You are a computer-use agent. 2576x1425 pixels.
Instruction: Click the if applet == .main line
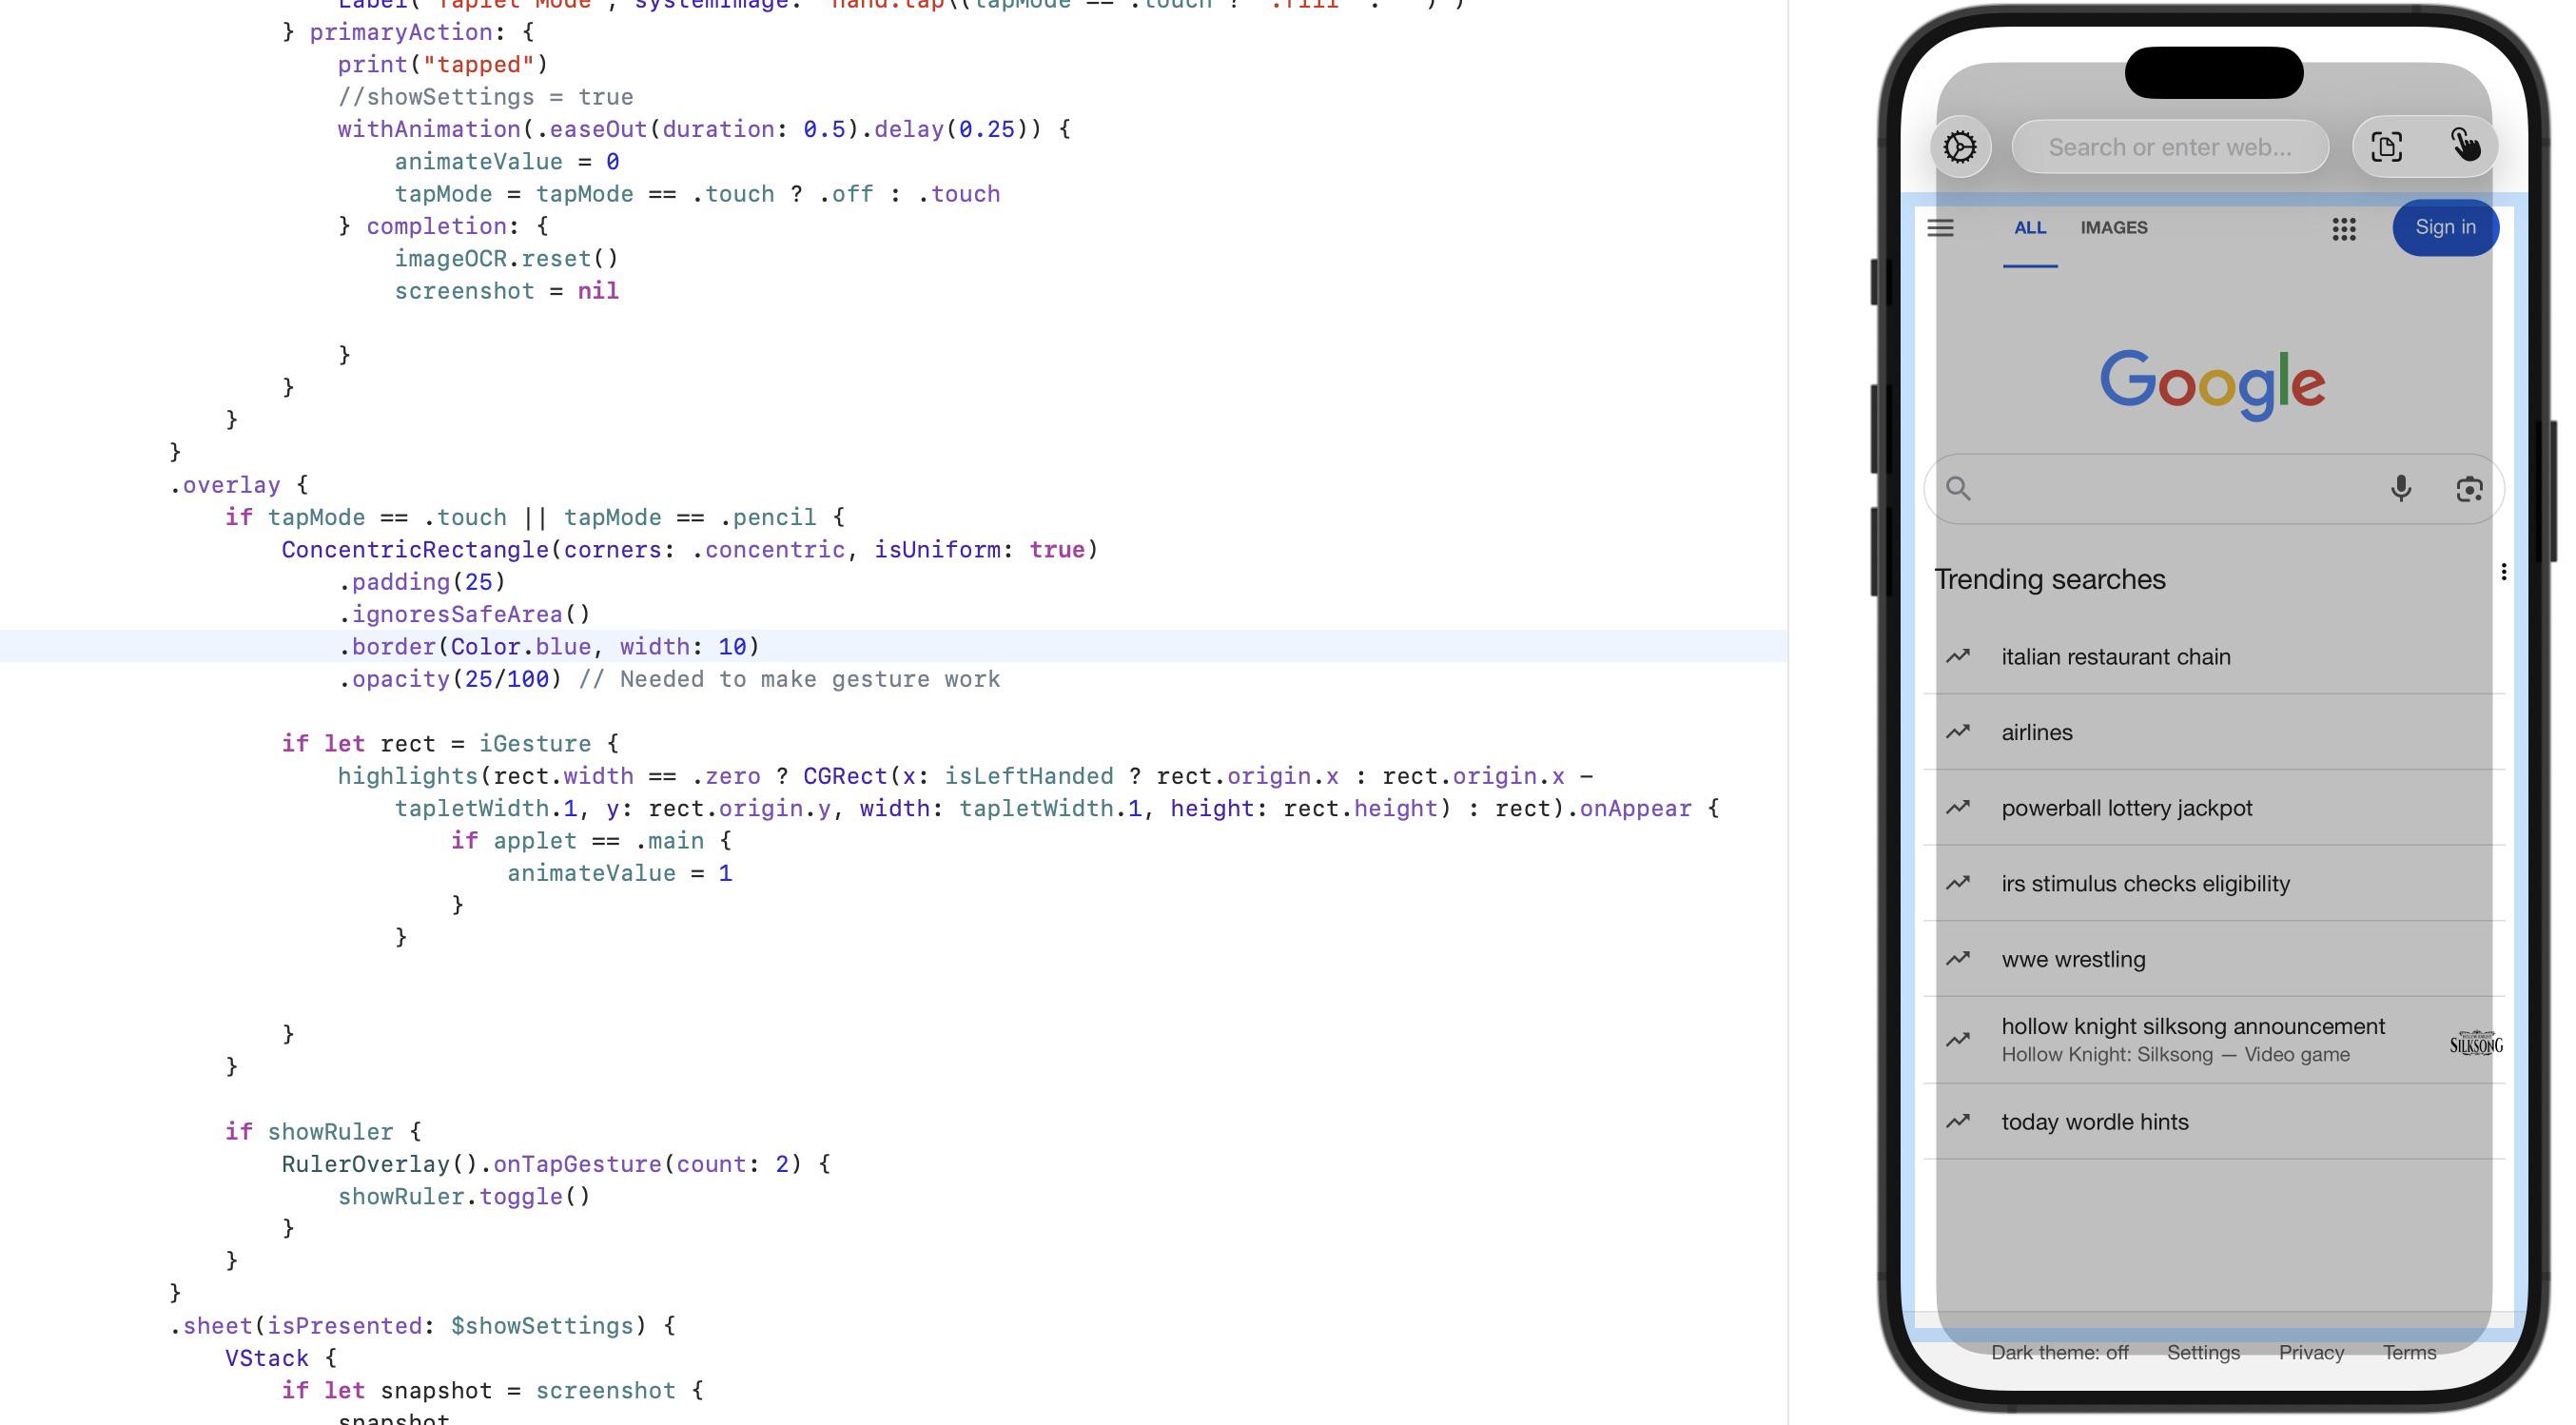(x=591, y=841)
